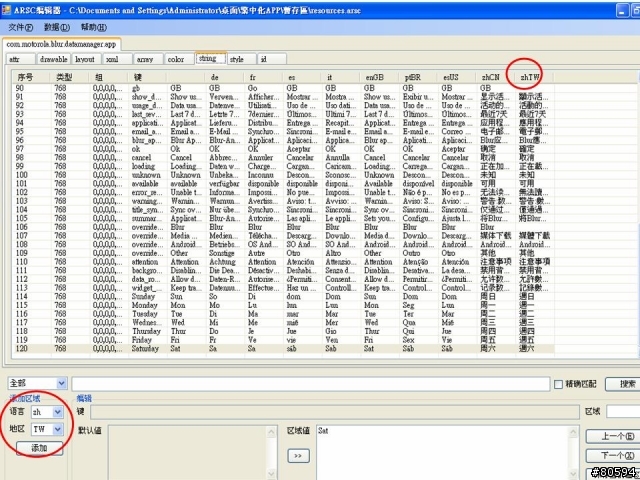Click the 添加 add button
Viewport: 640px width, 480px height.
40,447
